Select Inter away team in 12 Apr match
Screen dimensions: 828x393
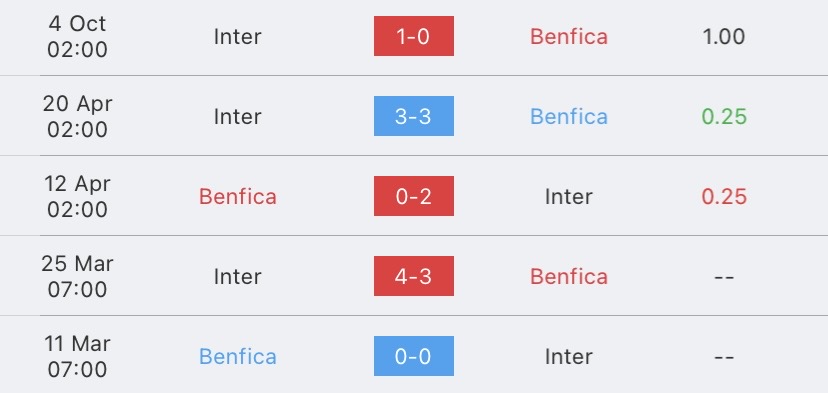[x=569, y=196]
